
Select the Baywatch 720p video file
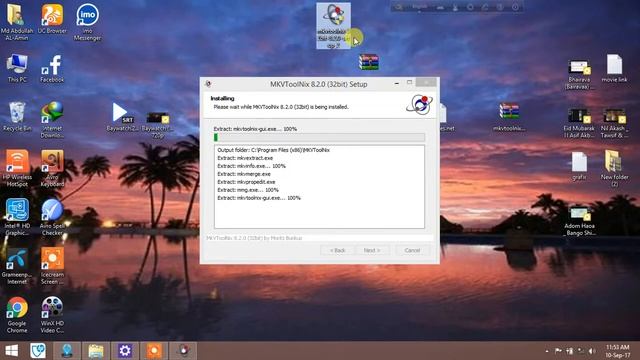158,124
